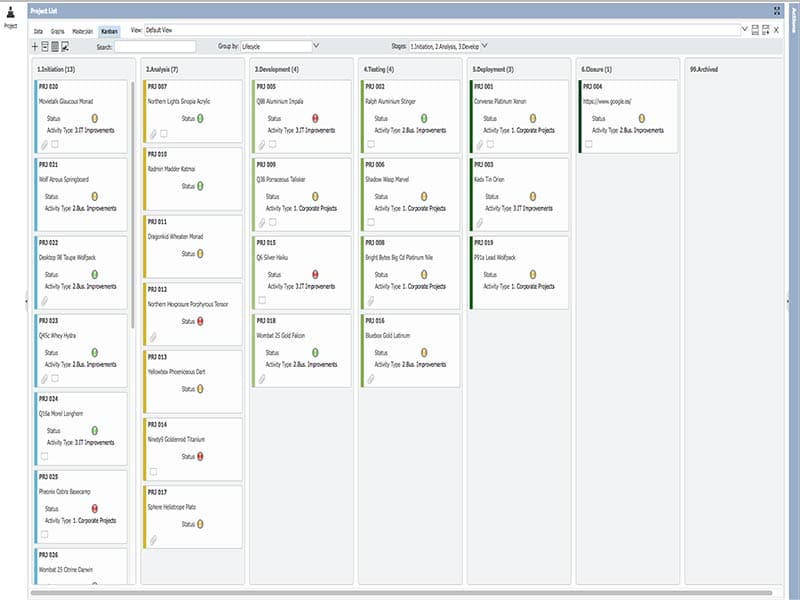Open attachments paperclip on PRJ 016 card
This screenshot has height=600, width=800.
pos(371,379)
